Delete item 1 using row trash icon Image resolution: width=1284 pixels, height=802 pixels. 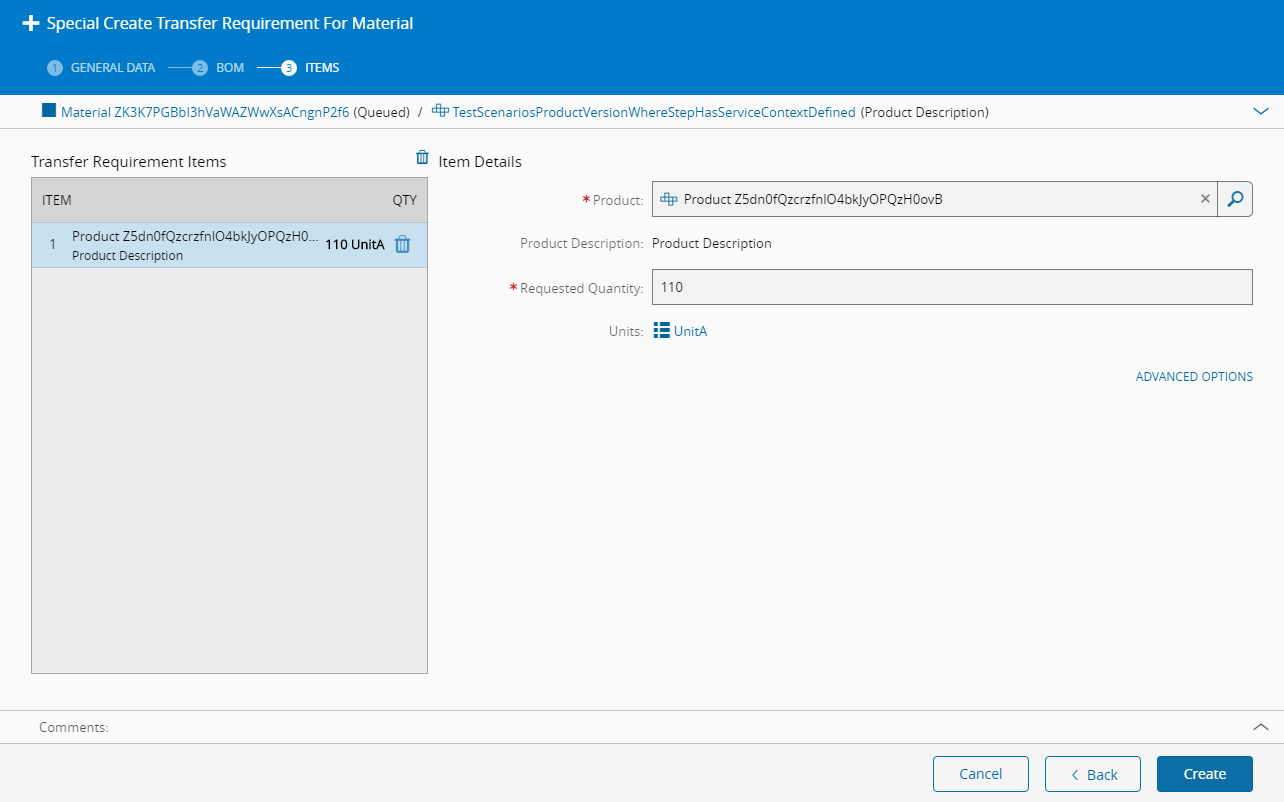[402, 245]
